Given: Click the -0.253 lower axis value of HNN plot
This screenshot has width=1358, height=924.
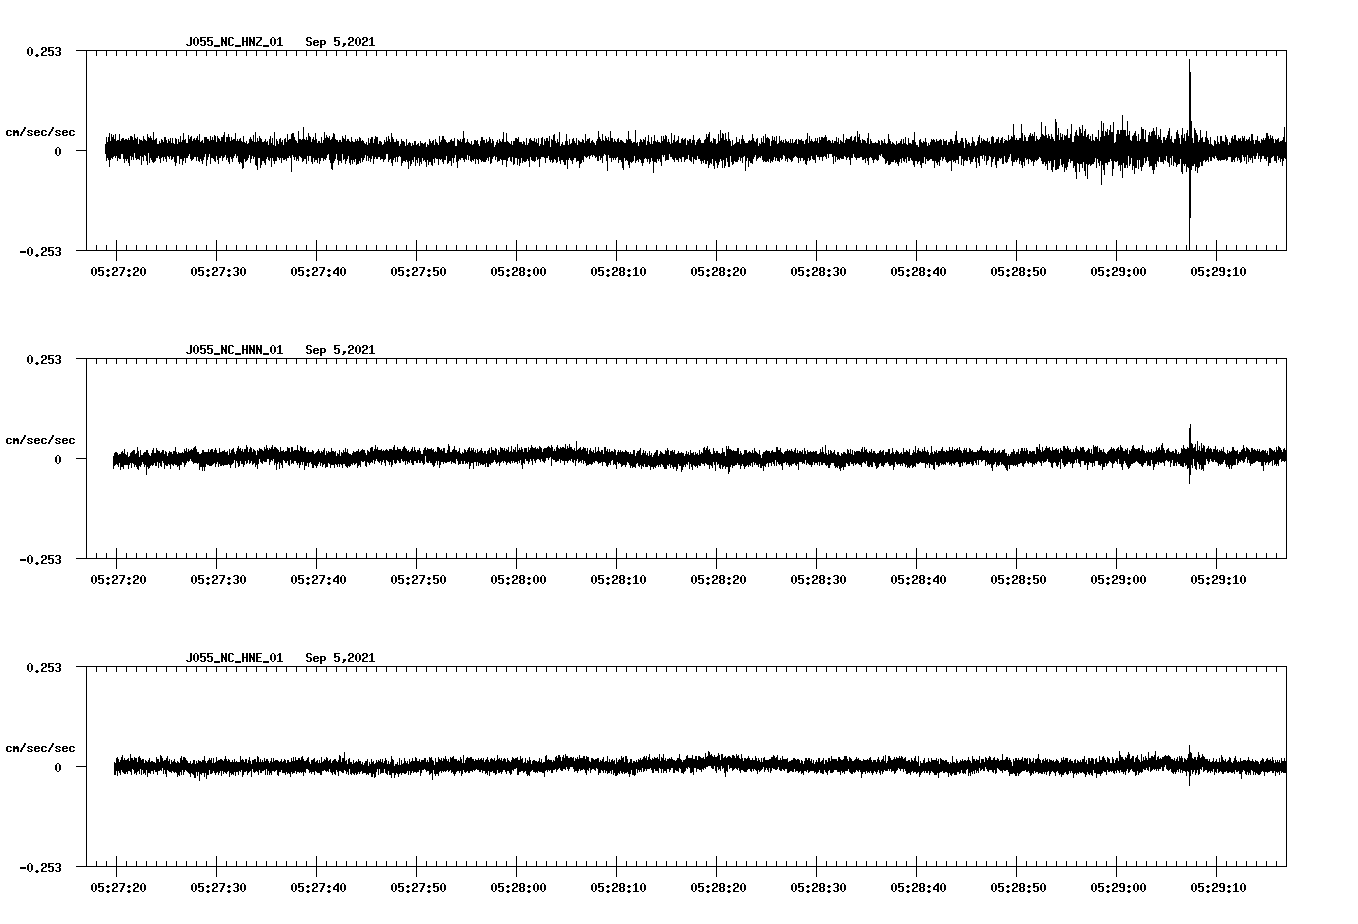Looking at the screenshot, I should coord(41,560).
